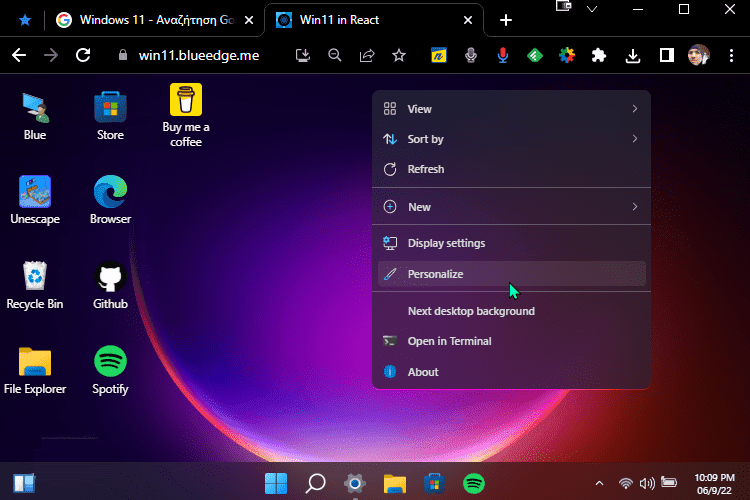The height and width of the screenshot is (500, 750).
Task: Expand the Sort by submenu arrow
Action: coord(635,139)
